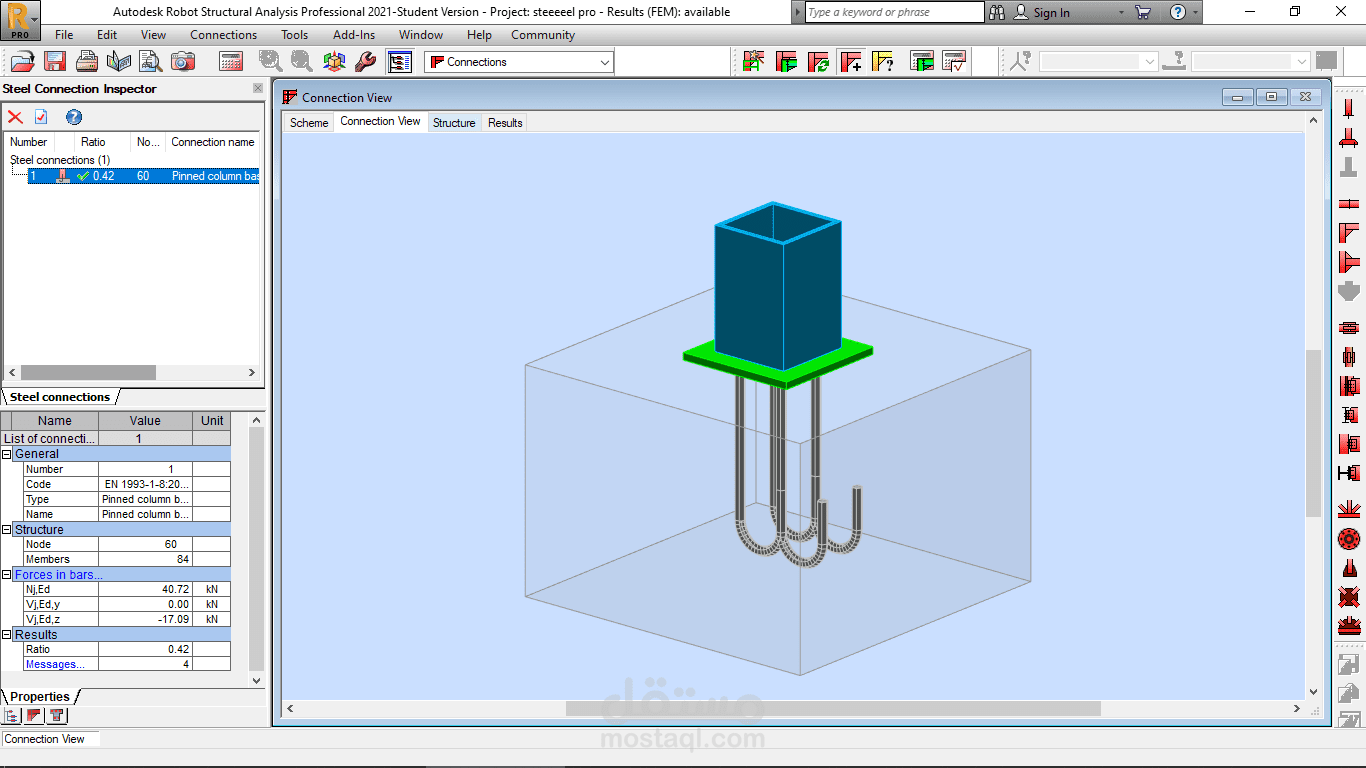Capture the view with the camera icon
This screenshot has height=768, width=1366.
coord(183,61)
